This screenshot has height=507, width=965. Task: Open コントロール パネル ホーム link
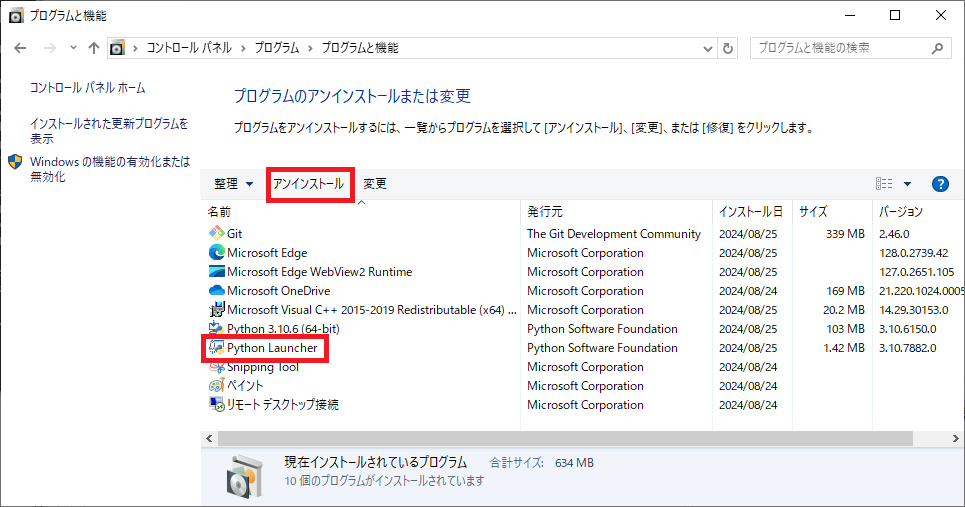pos(88,88)
